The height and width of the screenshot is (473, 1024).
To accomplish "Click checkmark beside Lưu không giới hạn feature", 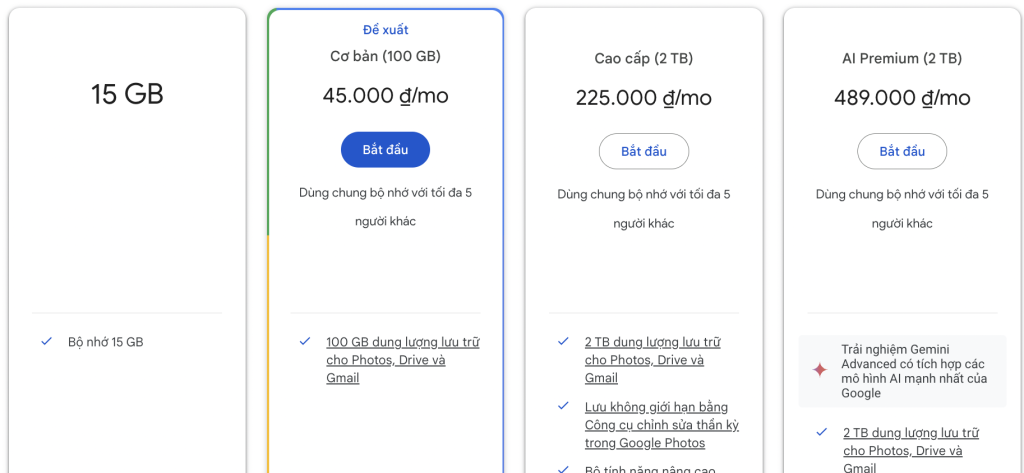I will [564, 406].
